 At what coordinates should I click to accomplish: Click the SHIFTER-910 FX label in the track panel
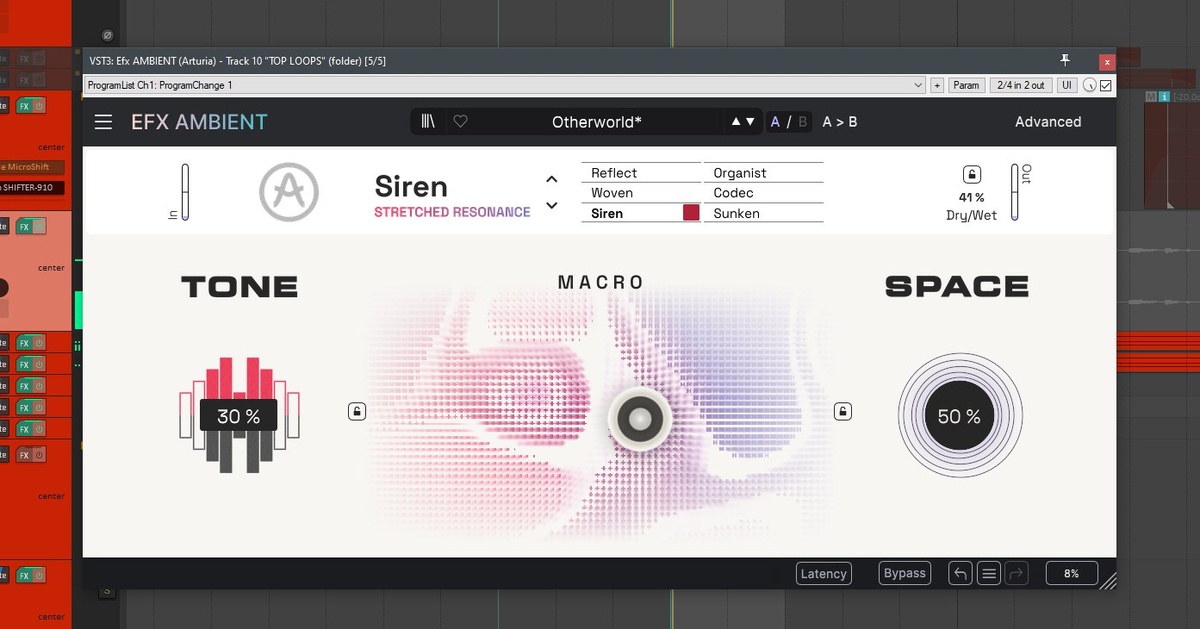(33, 187)
